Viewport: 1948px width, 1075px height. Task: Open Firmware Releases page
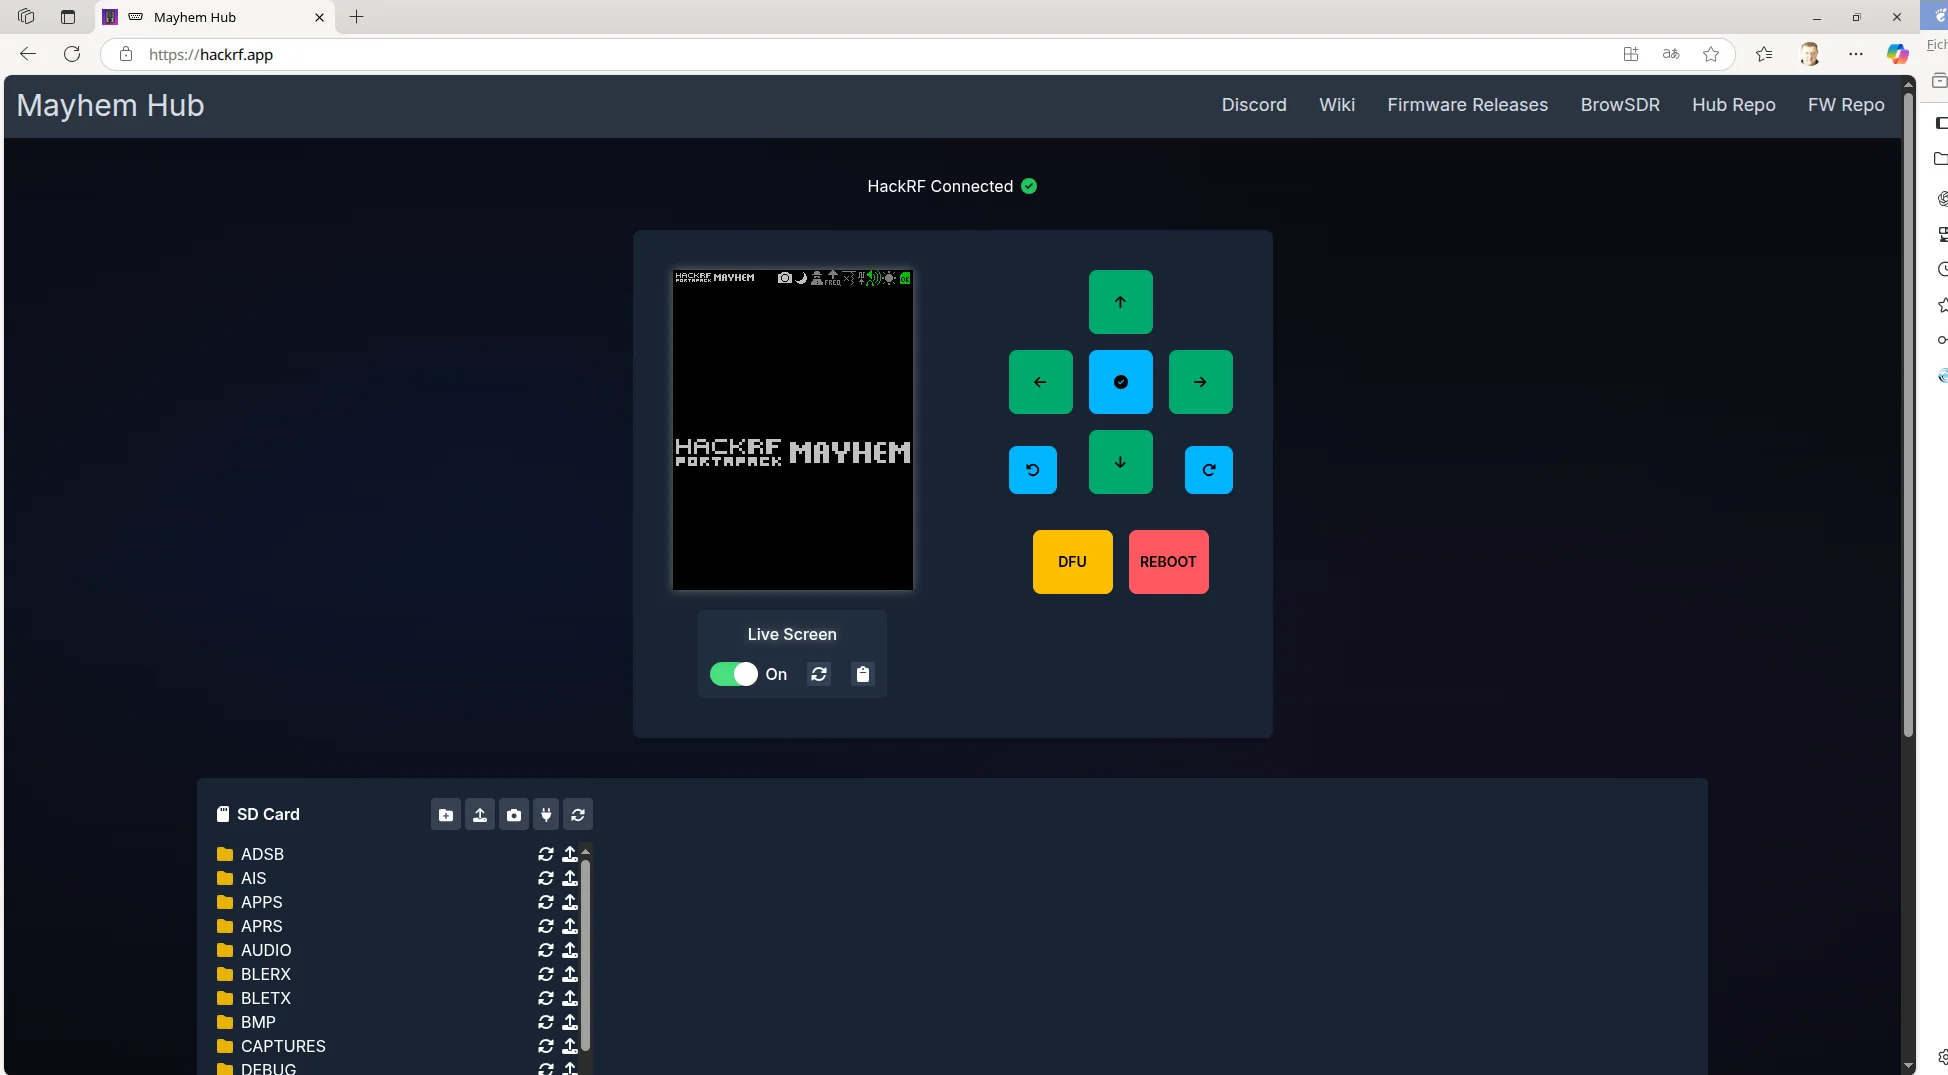pos(1467,105)
